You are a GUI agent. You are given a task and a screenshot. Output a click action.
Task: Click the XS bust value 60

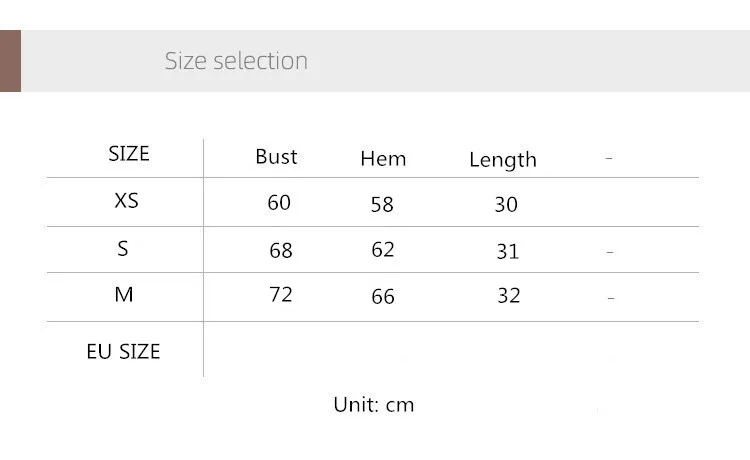279,202
